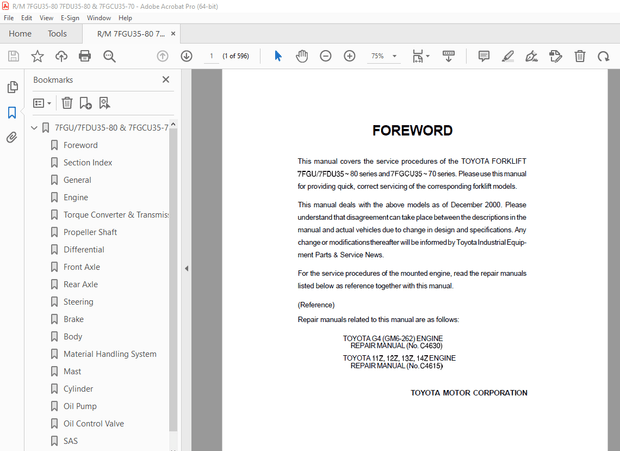Select the arrow selection tool
The width and height of the screenshot is (620, 451).
tap(278, 56)
